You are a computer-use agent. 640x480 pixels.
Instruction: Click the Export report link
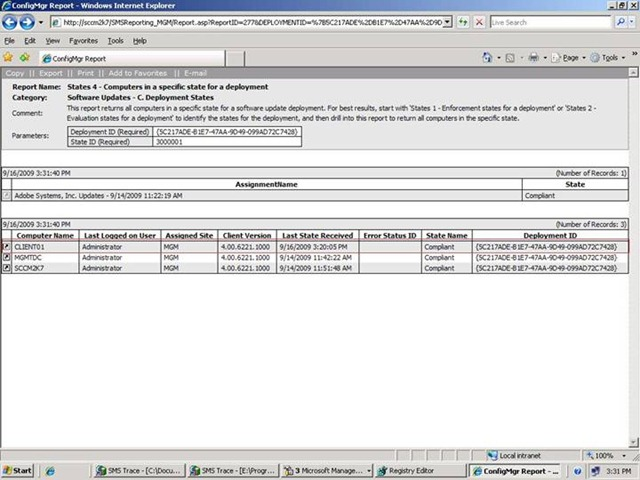[x=50, y=73]
